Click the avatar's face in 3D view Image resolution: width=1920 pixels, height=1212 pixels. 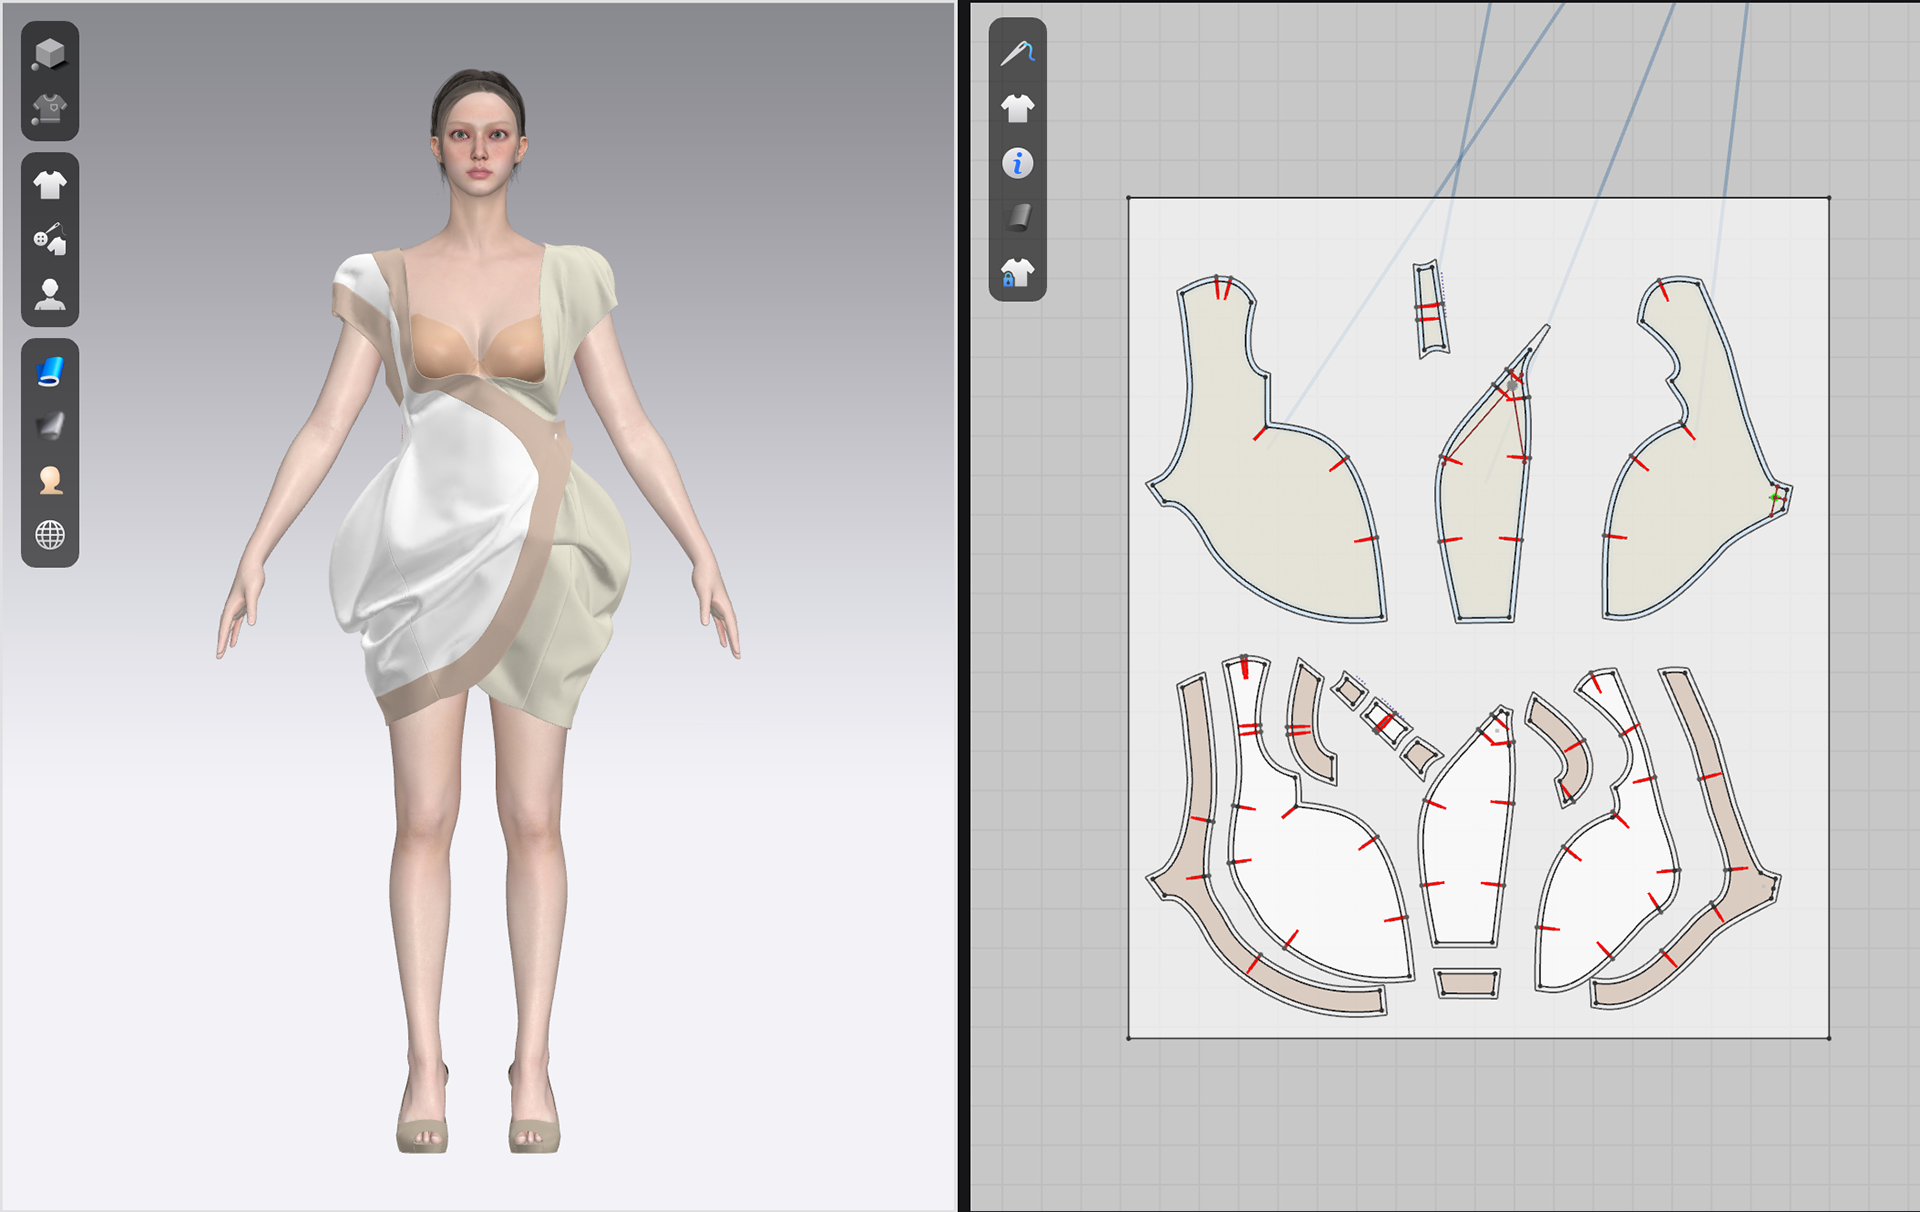point(479,150)
